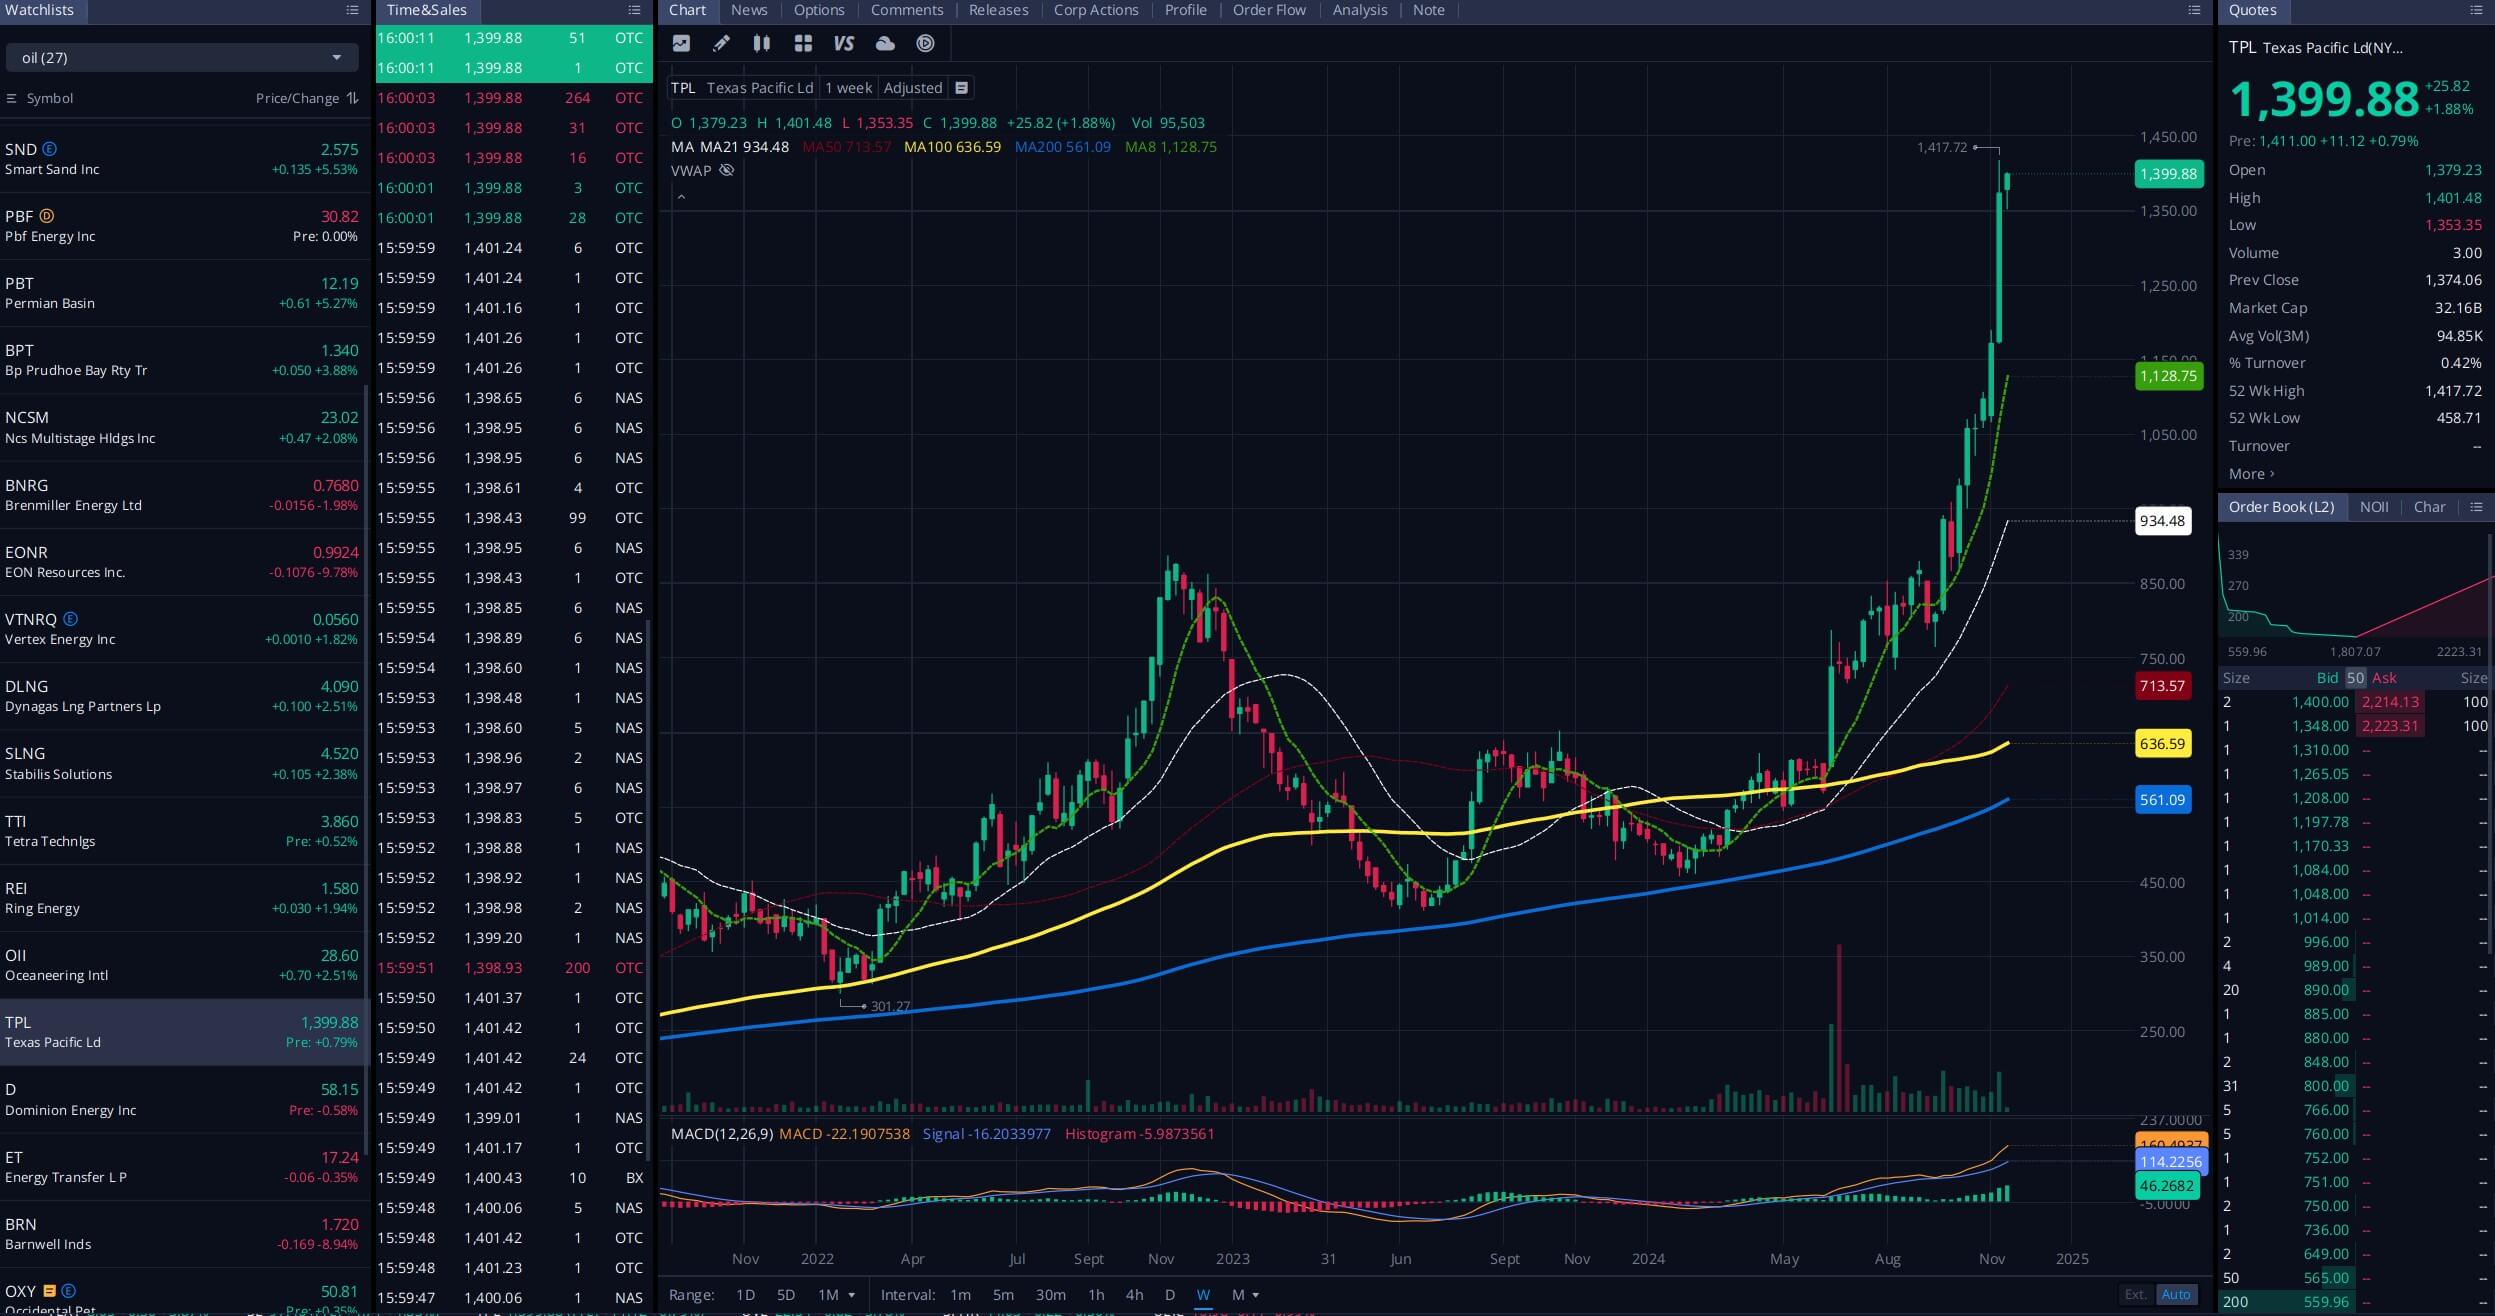This screenshot has height=1316, width=2495.
Task: Click the replay icon in chart toolbar
Action: (926, 43)
